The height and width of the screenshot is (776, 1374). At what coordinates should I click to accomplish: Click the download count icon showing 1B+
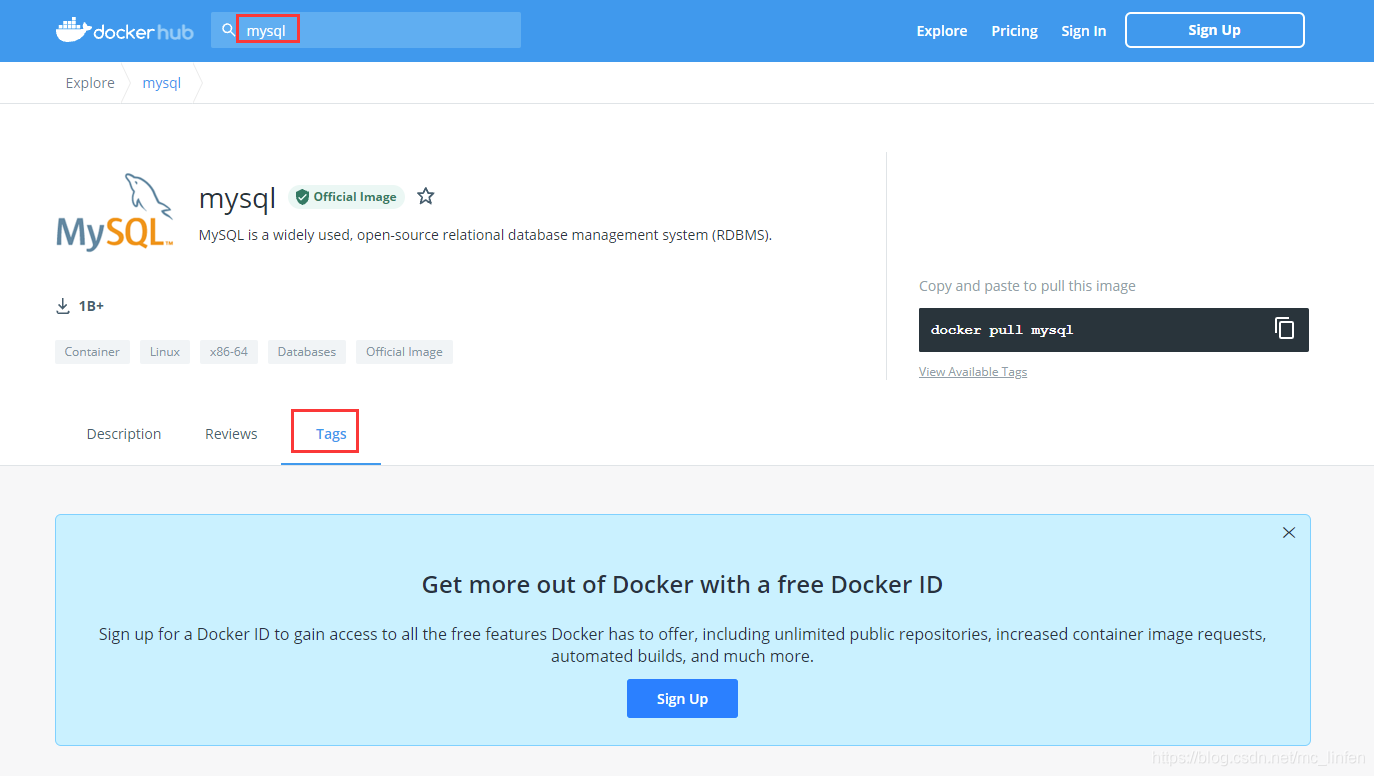click(x=63, y=305)
